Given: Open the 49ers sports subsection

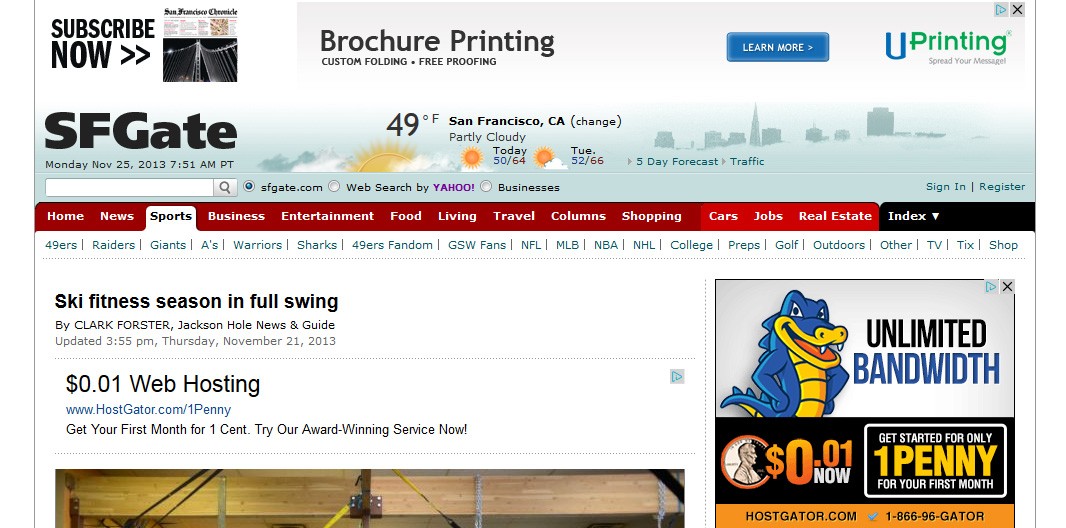Looking at the screenshot, I should click(x=61, y=245).
